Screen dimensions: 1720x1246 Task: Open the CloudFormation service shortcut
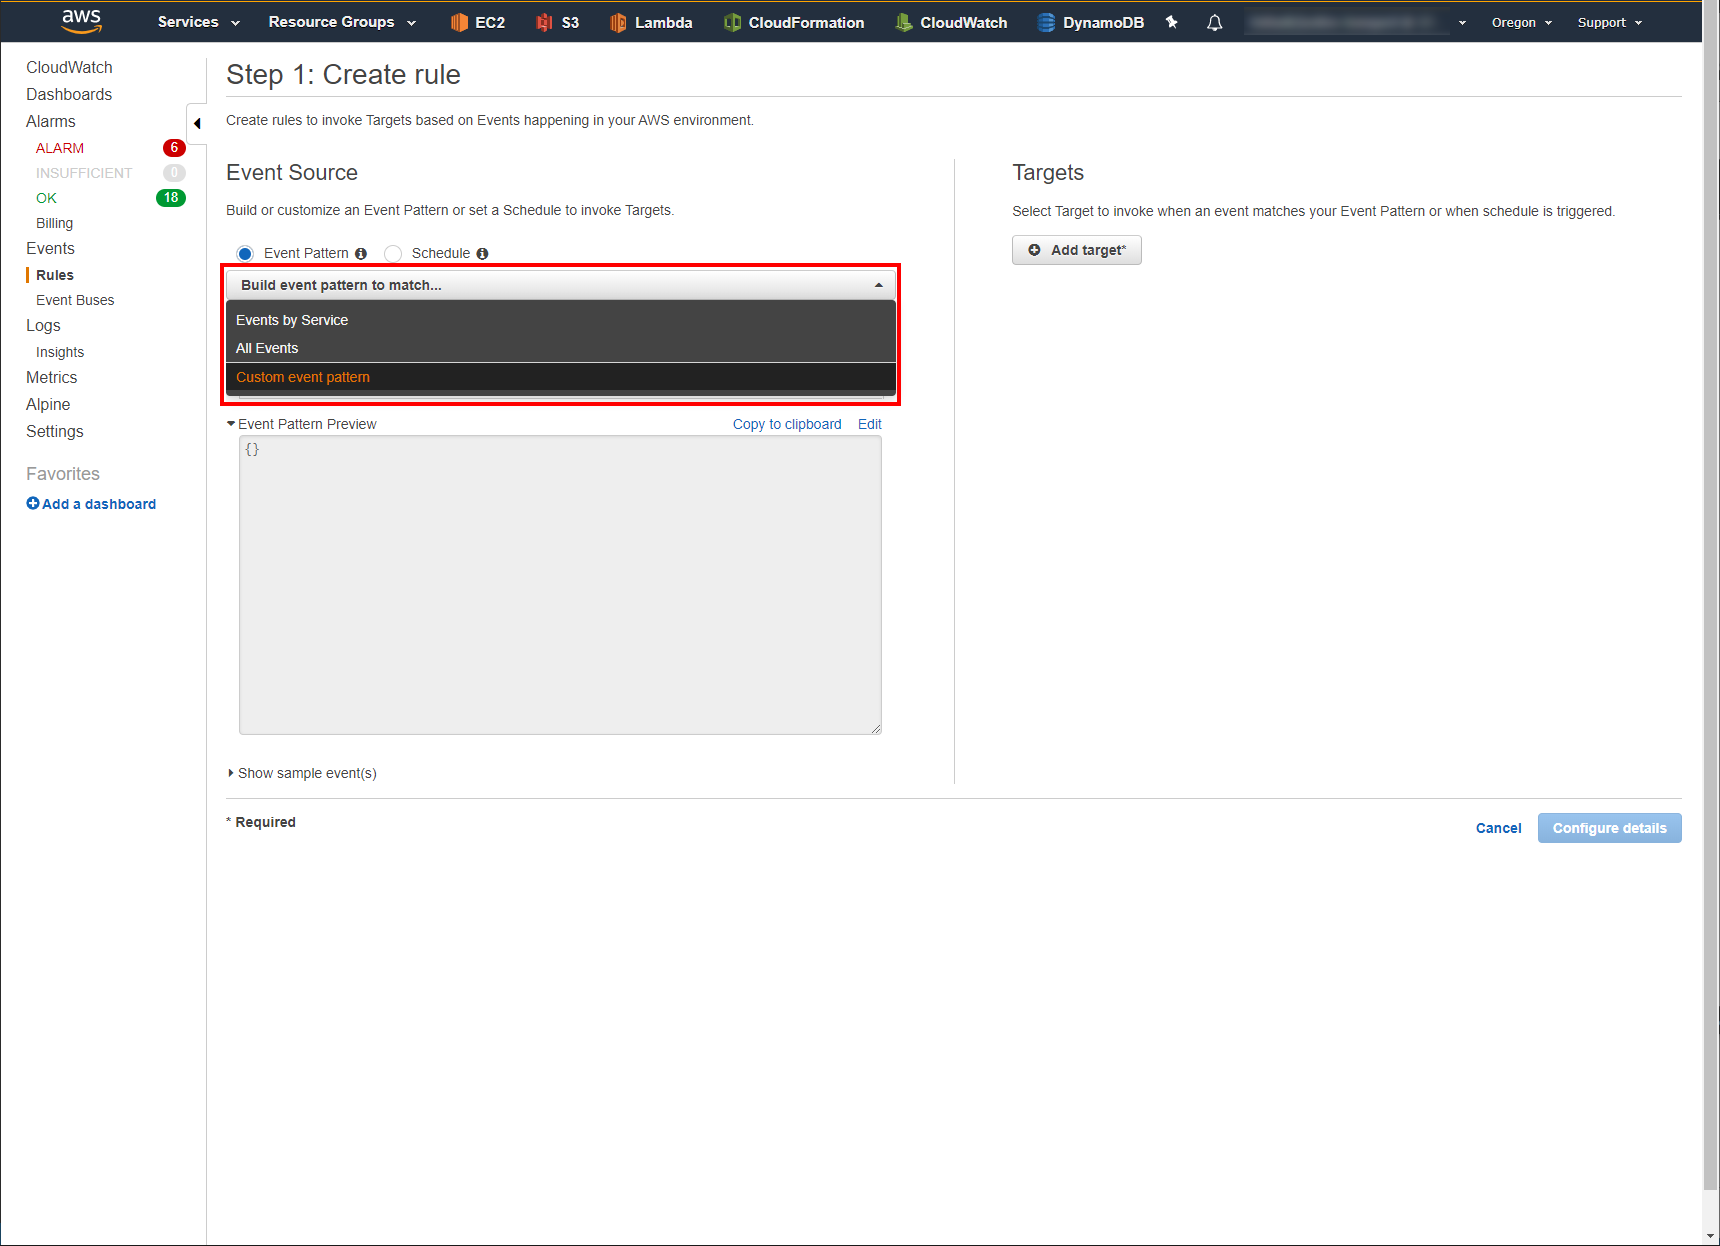(794, 21)
